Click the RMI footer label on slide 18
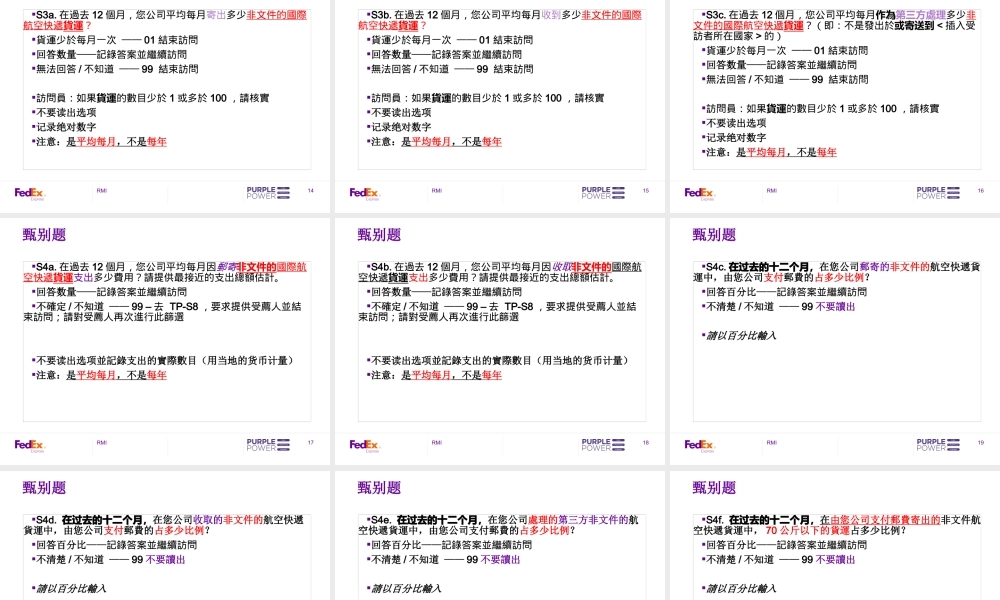The image size is (1000, 600). point(437,443)
